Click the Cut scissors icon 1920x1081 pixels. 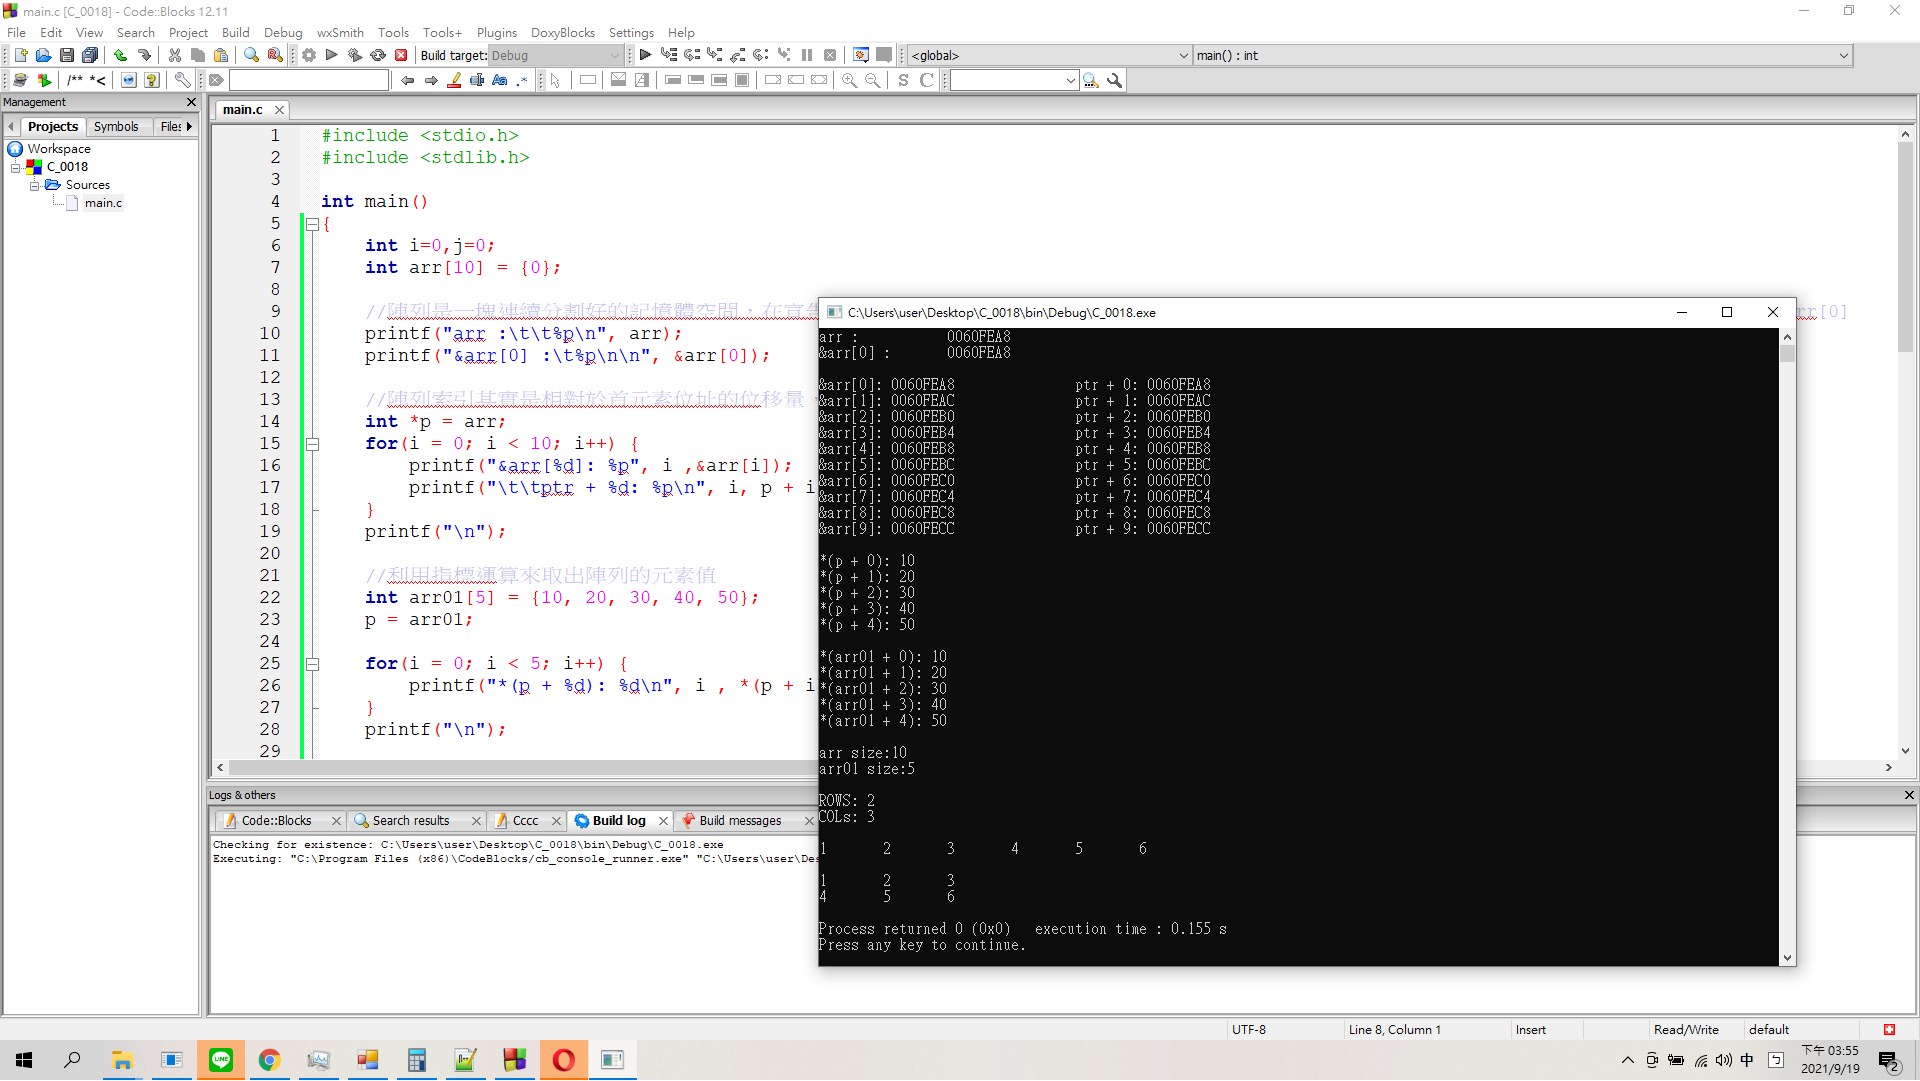(x=175, y=56)
